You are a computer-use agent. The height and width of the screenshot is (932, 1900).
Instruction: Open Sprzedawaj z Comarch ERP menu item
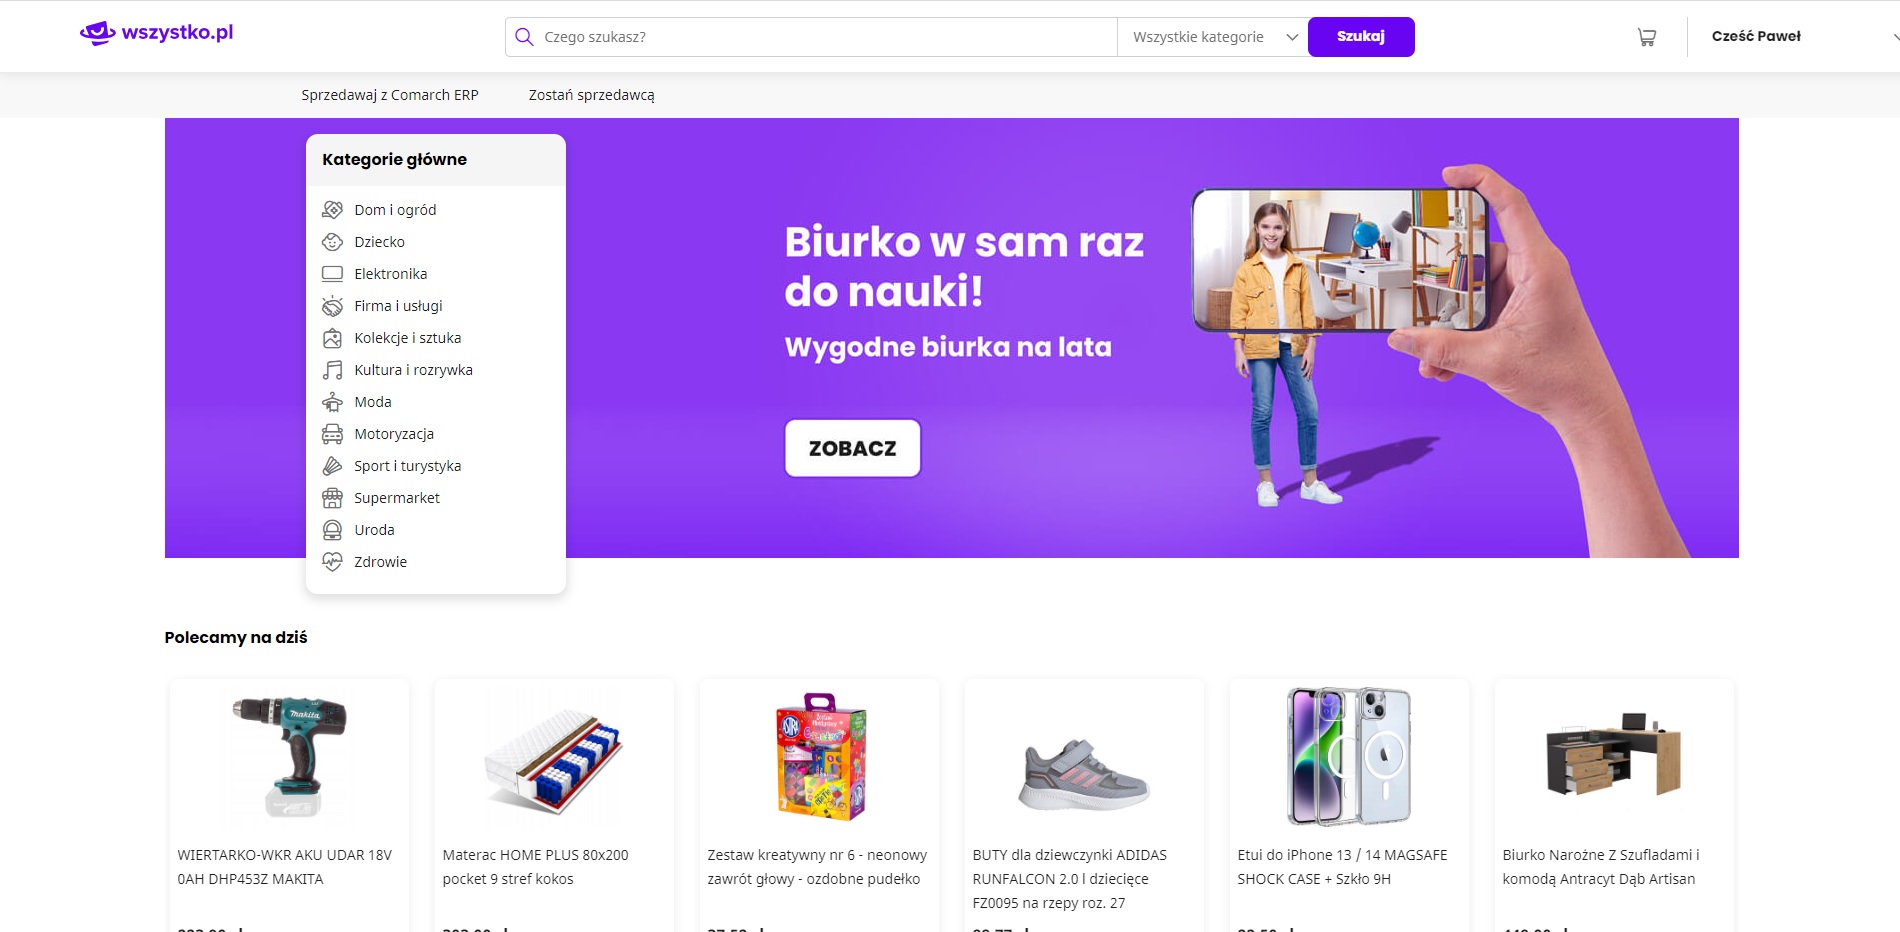(390, 95)
